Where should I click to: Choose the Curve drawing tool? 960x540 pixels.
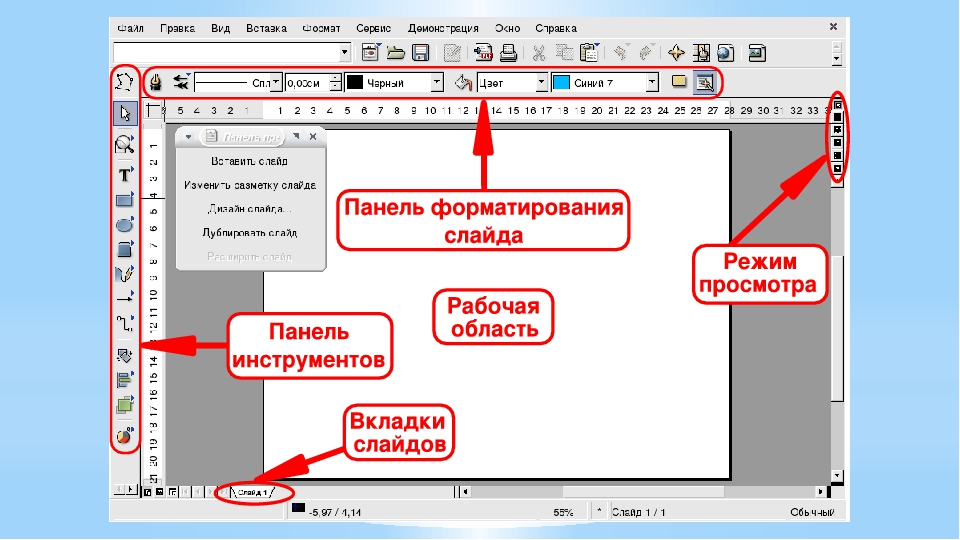pyautogui.click(x=125, y=274)
